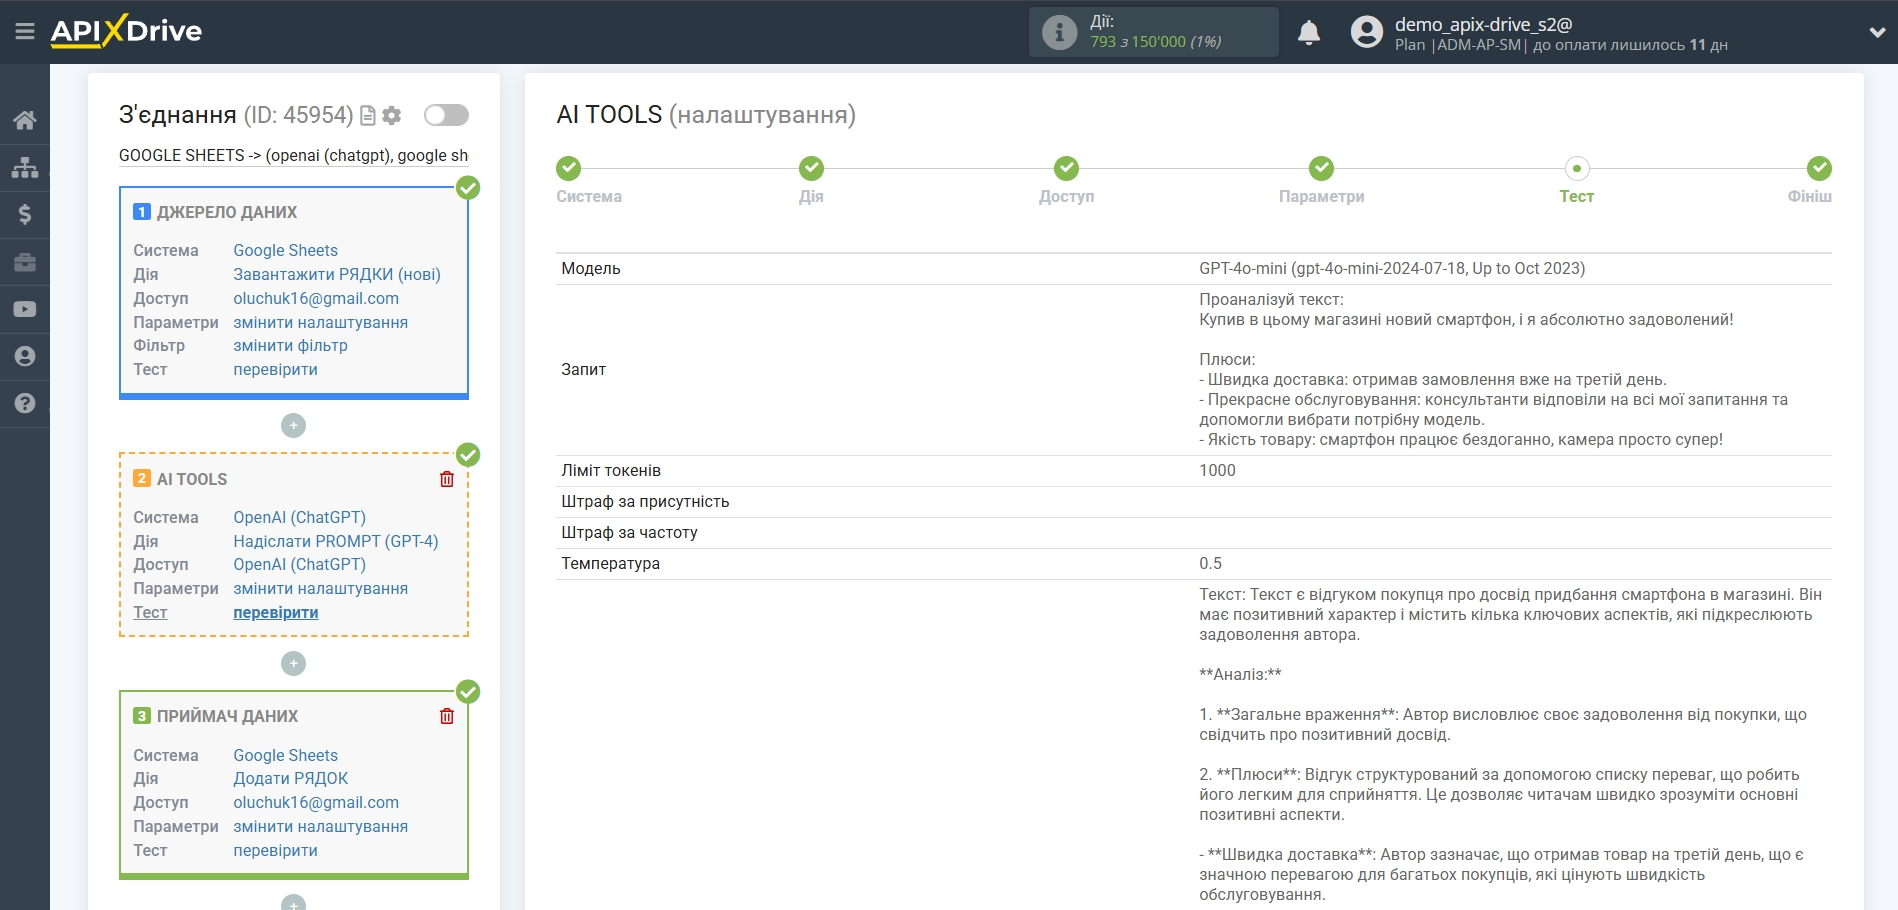Click AI TOOLS змінити налаштування link
This screenshot has height=910, width=1898.
coord(320,589)
